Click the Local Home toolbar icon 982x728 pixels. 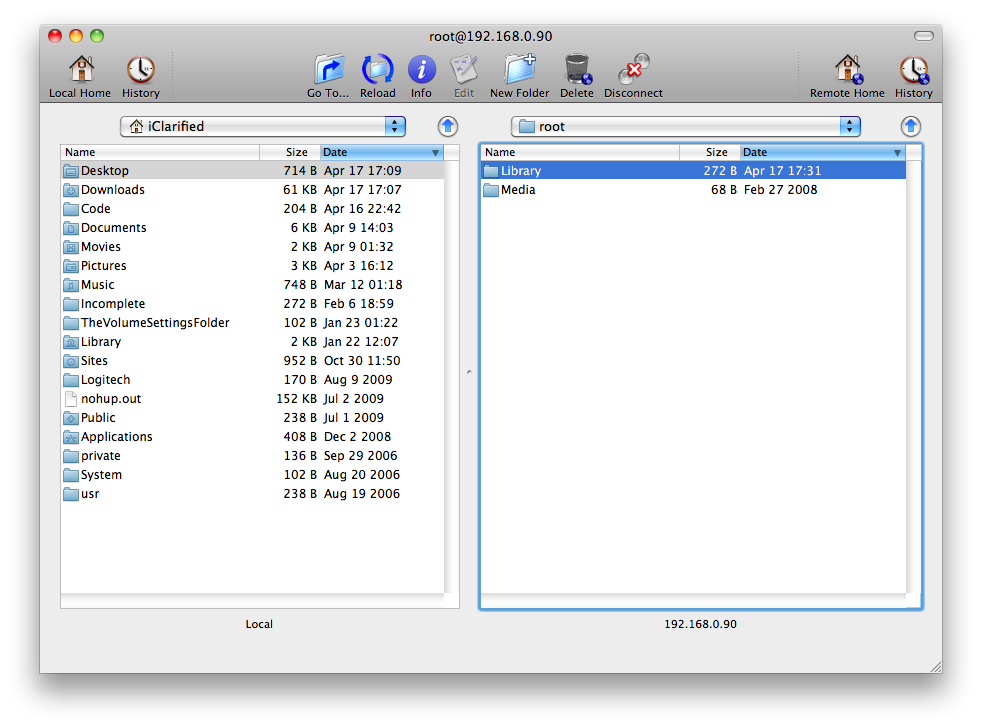80,71
